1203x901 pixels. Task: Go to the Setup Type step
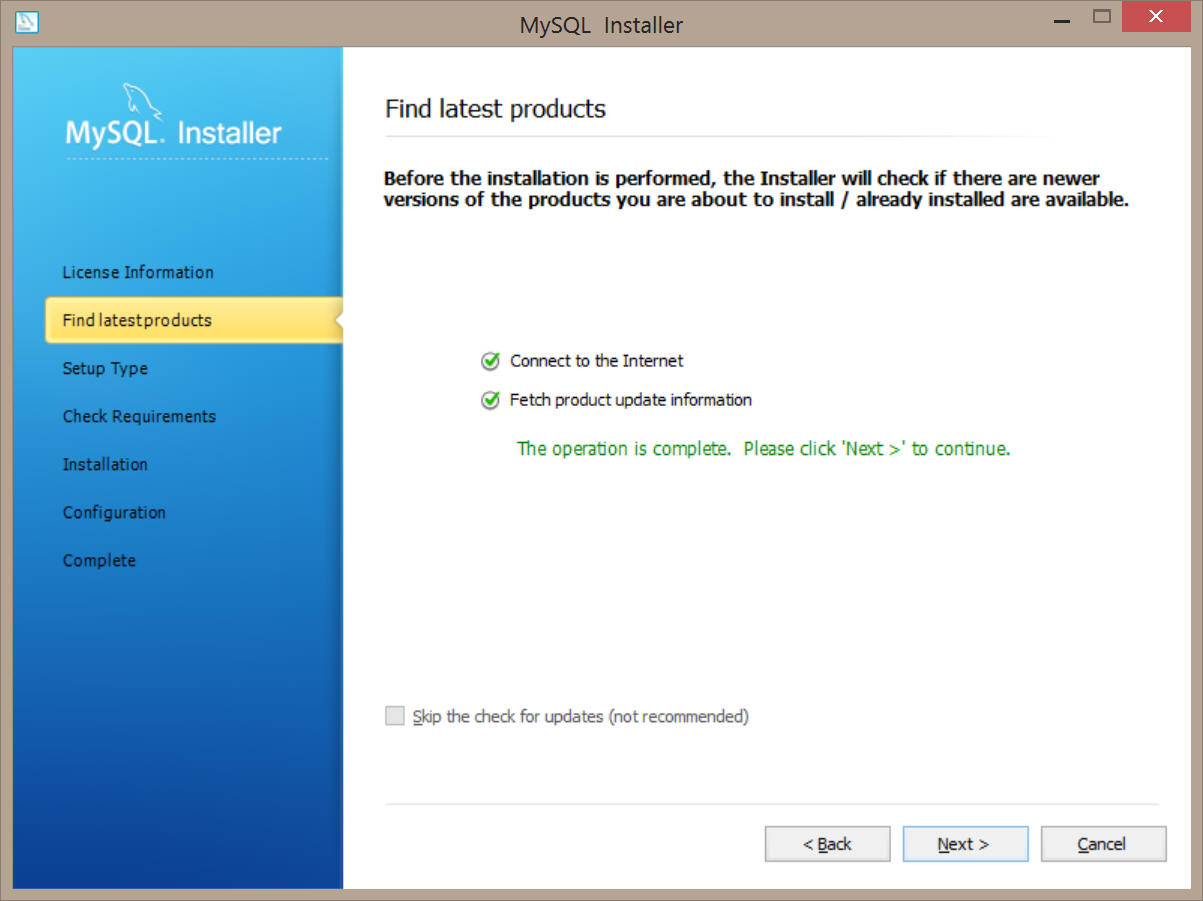[x=105, y=368]
